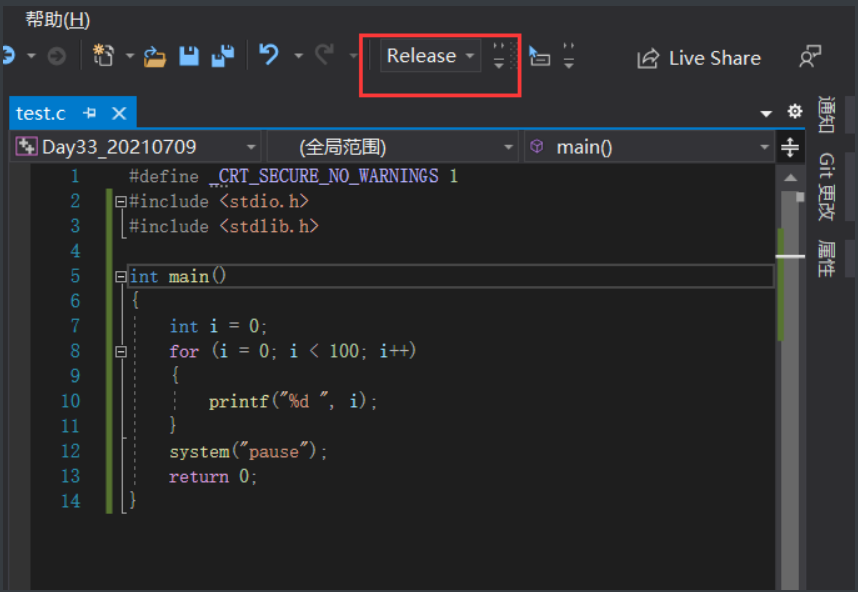Click int i = 0 declaration line
The width and height of the screenshot is (858, 592).
(x=218, y=327)
